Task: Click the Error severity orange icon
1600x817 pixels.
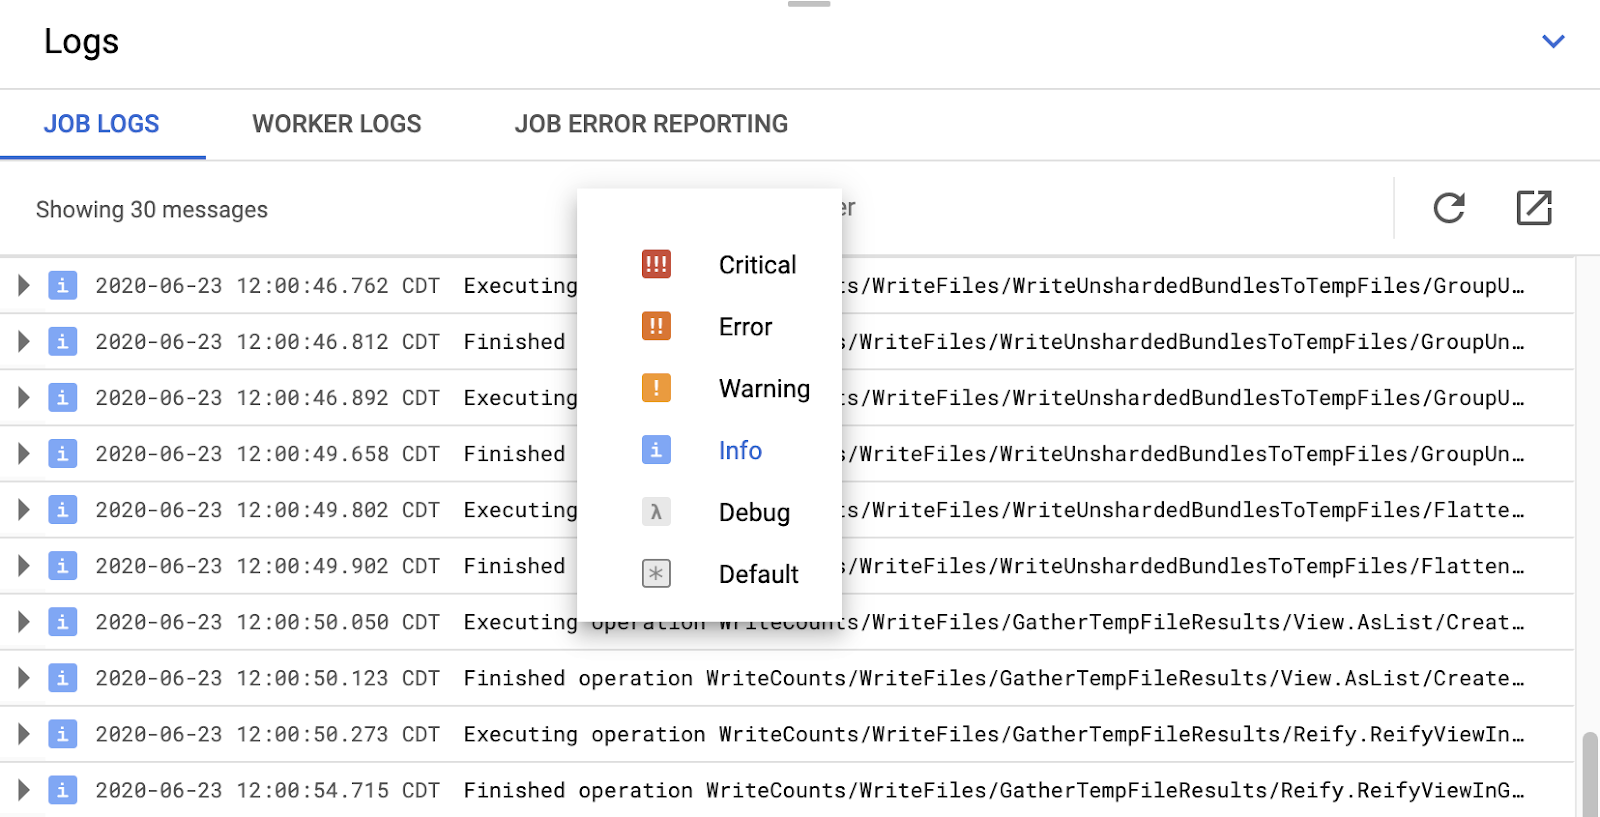Action: pyautogui.click(x=656, y=326)
